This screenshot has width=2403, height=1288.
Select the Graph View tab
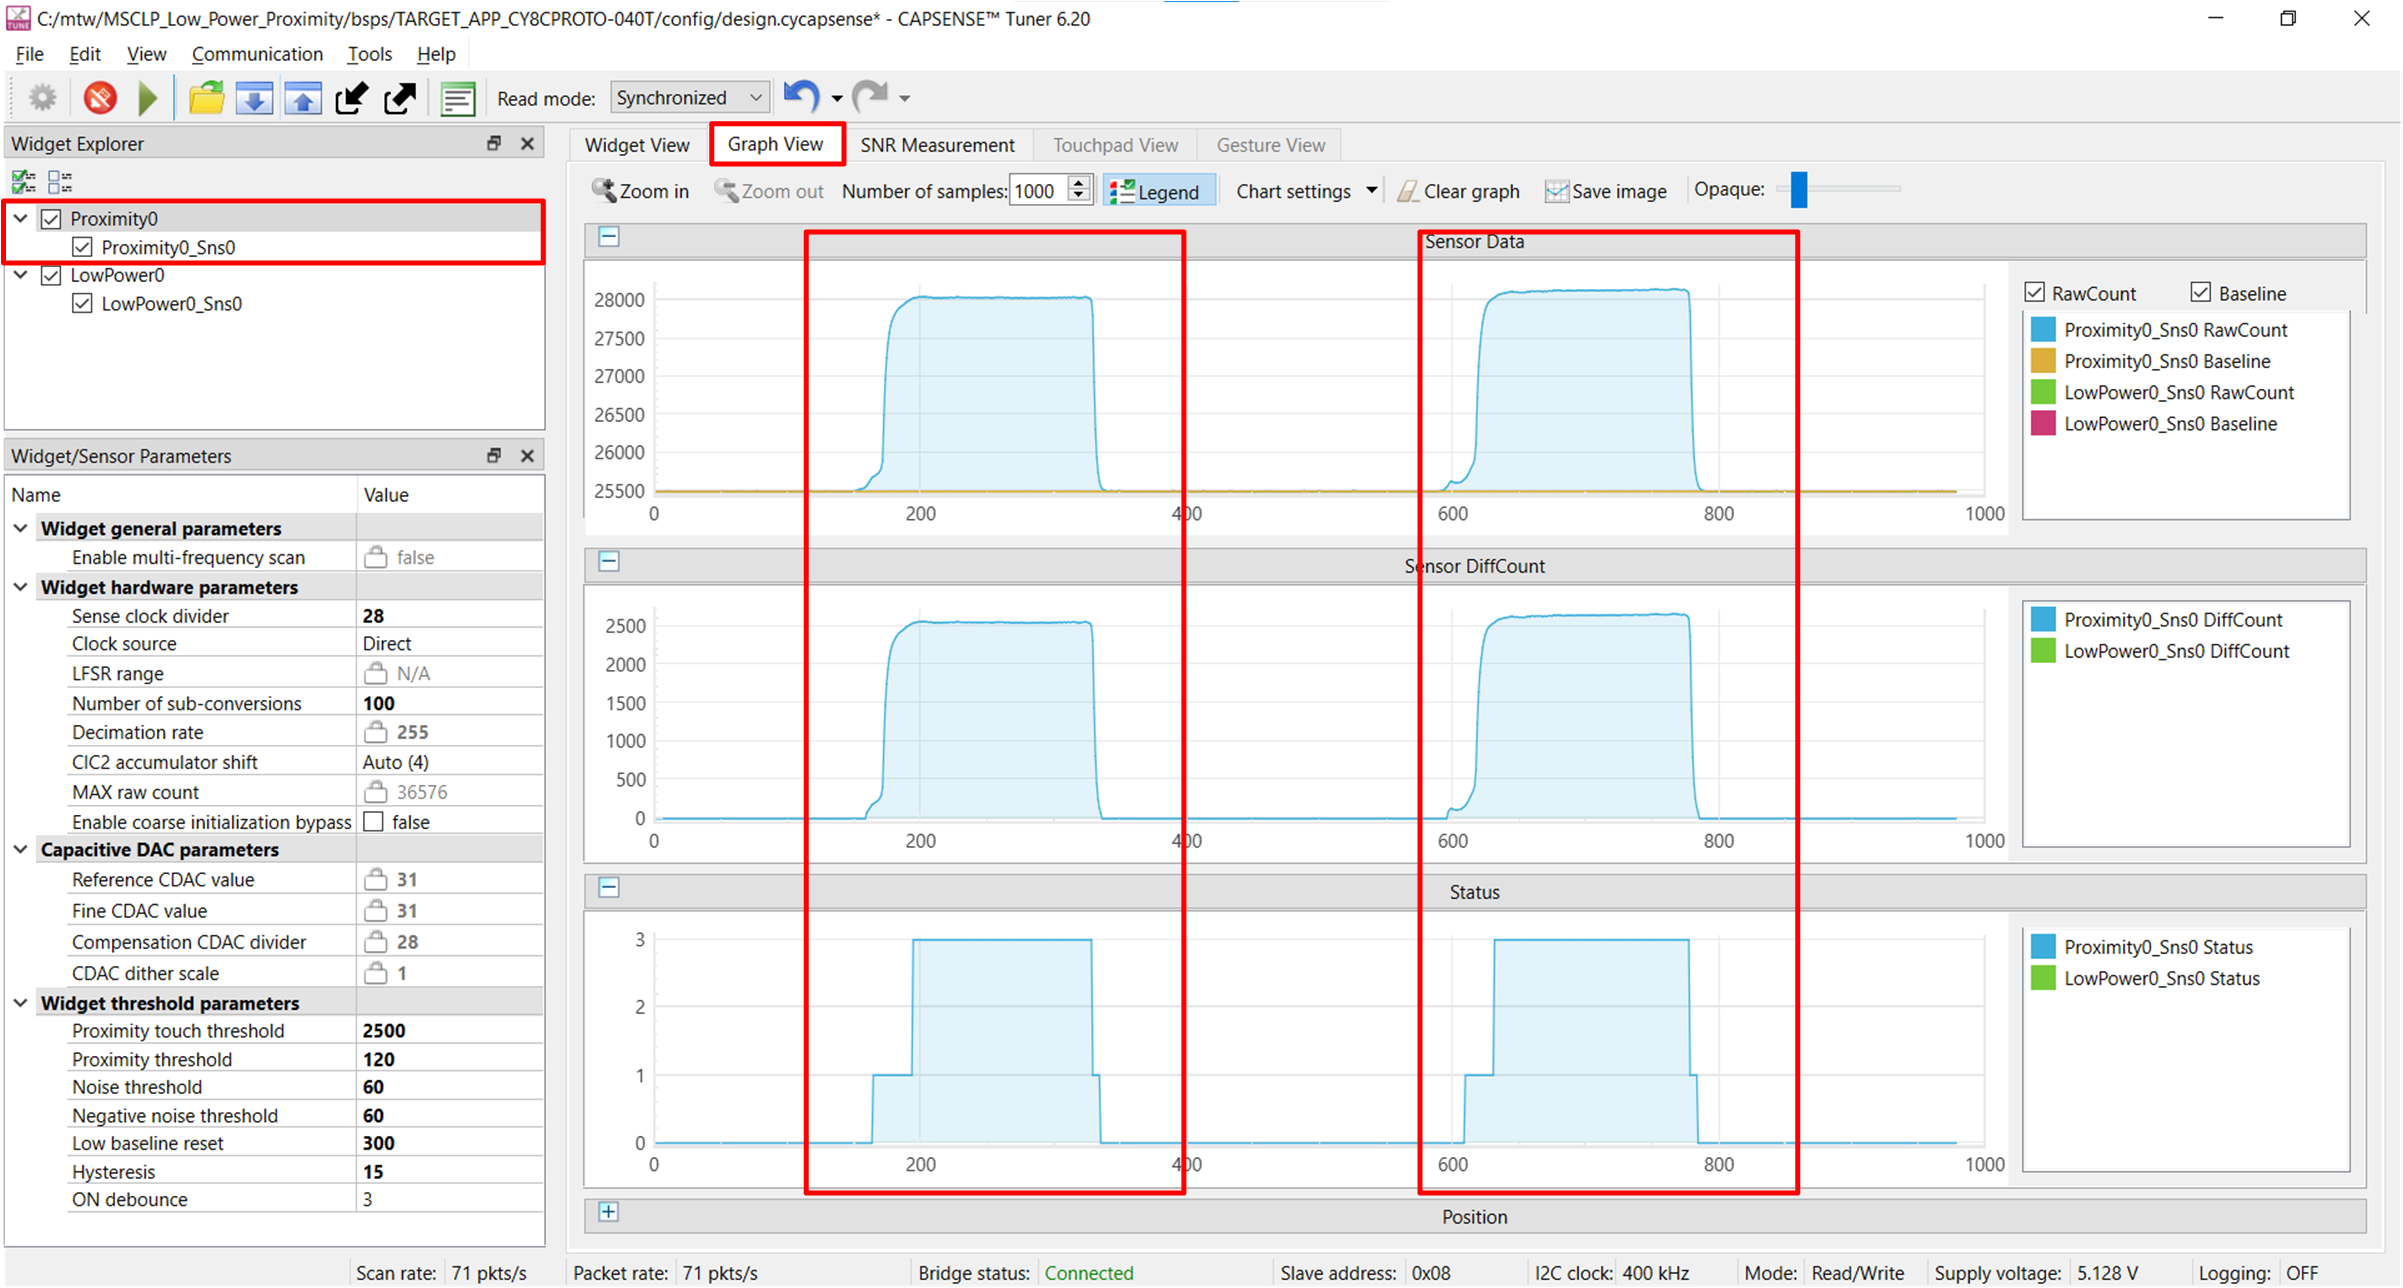(774, 143)
